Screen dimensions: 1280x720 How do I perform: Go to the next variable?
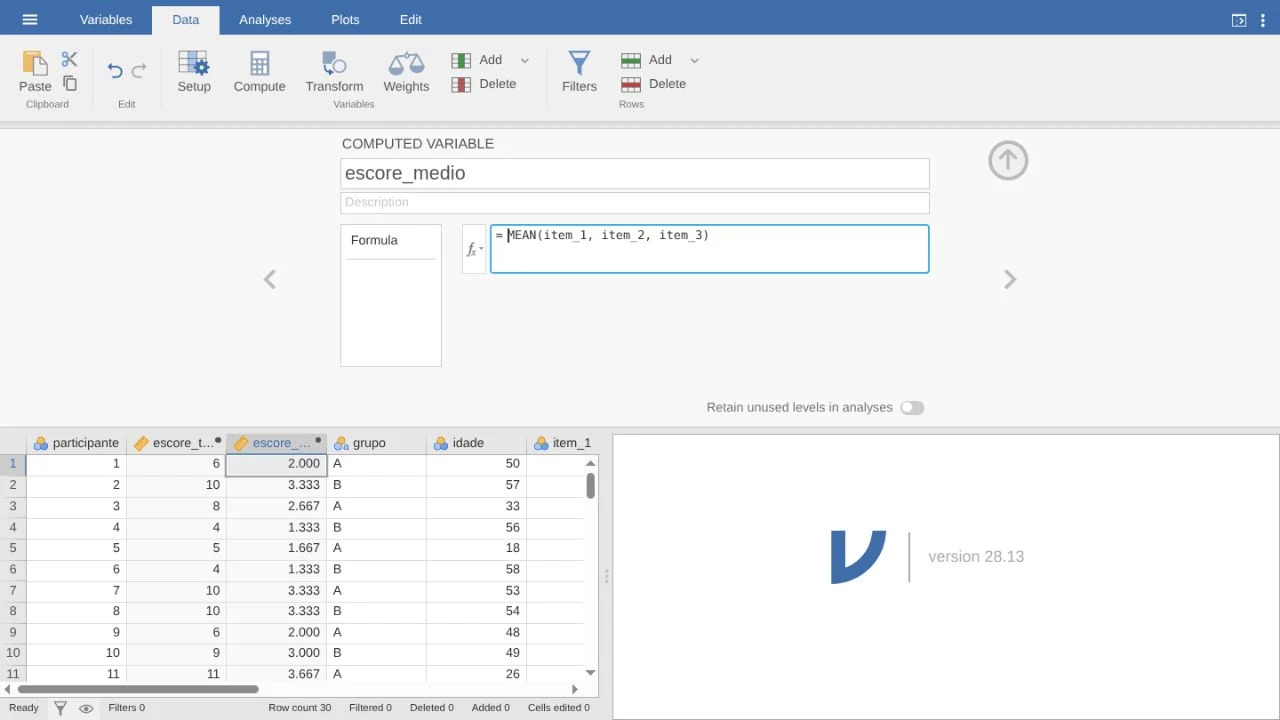coord(1010,279)
